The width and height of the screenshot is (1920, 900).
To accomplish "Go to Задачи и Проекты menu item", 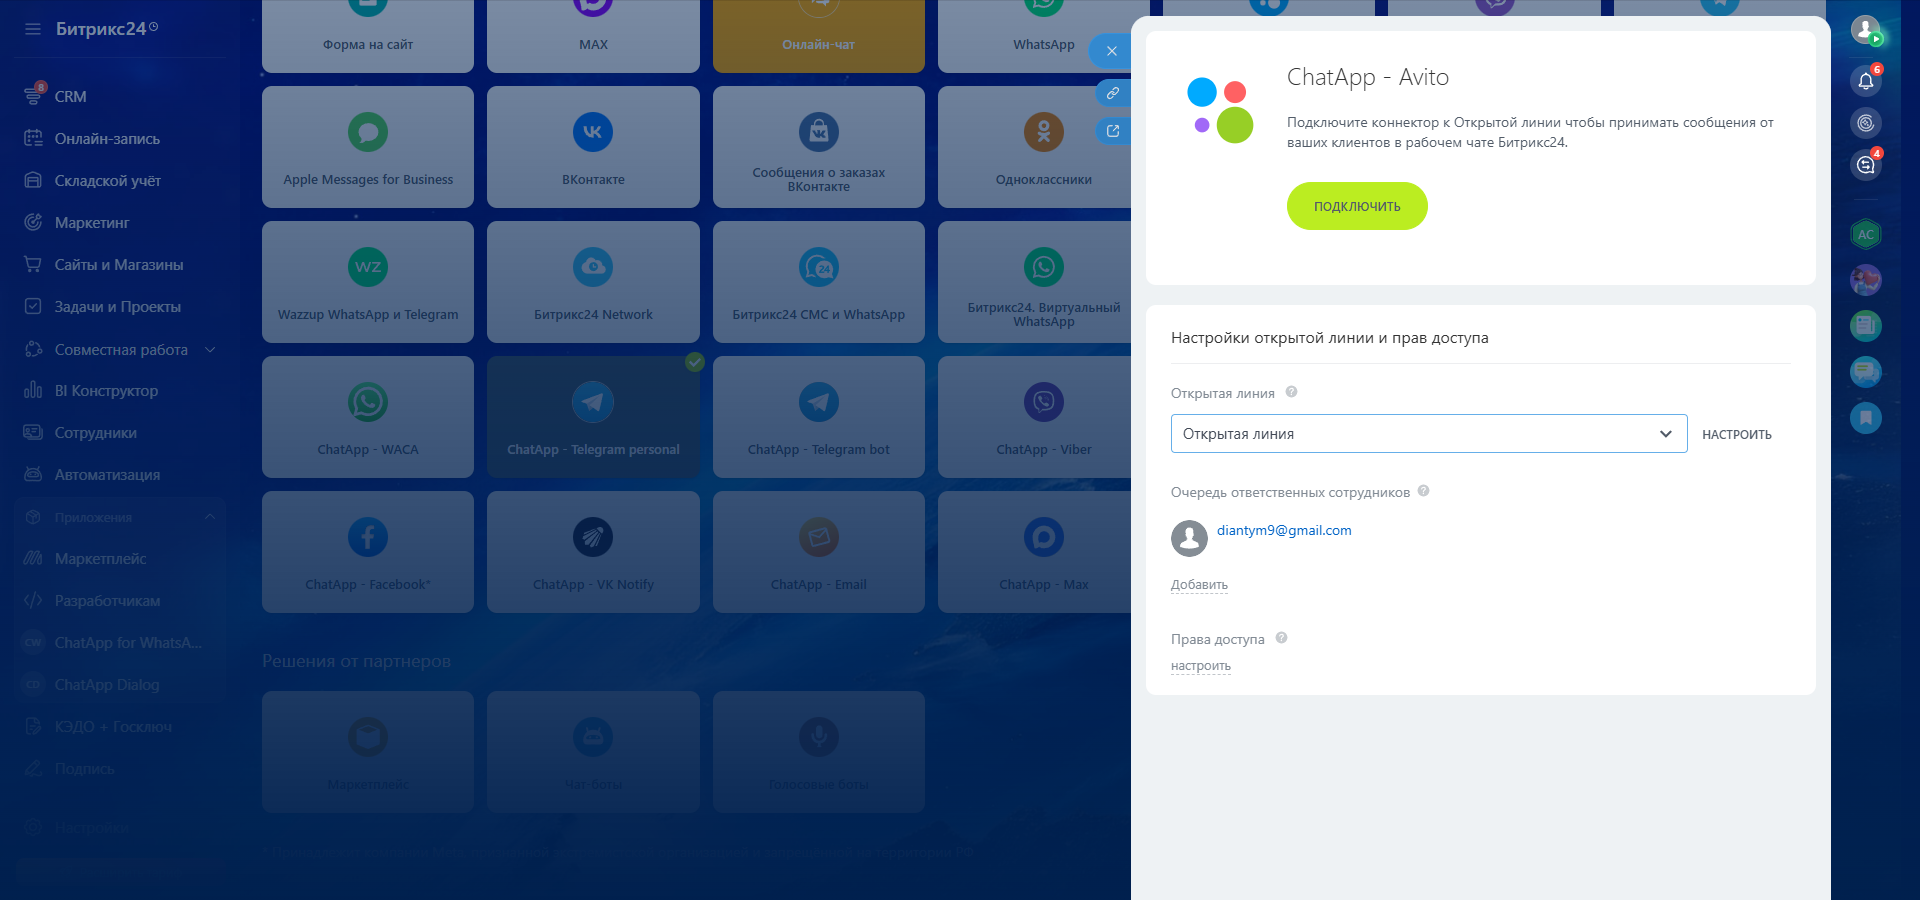I will pos(117,307).
